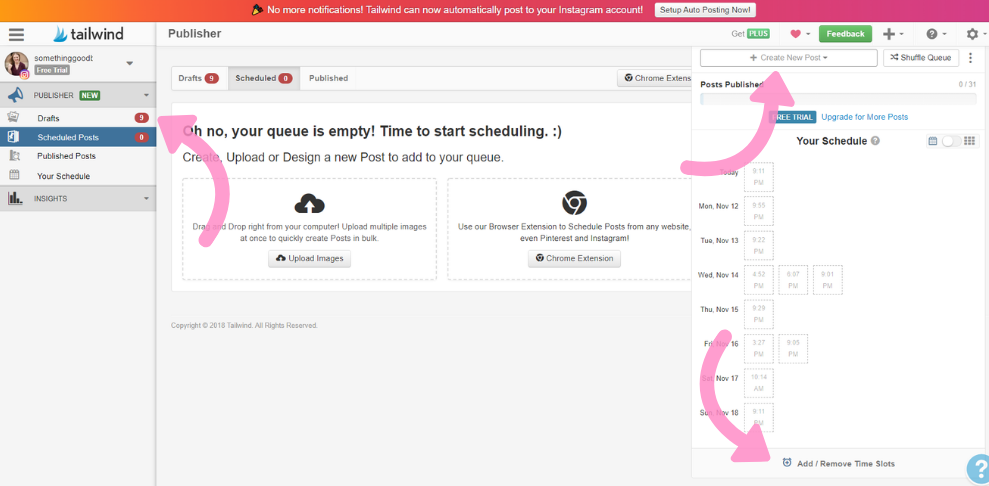This screenshot has height=486, width=989.
Task: Switch to the Published tab
Action: 328,78
